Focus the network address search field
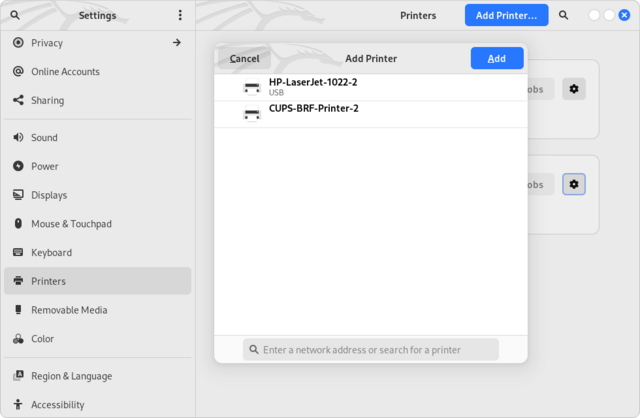Screen dimensions: 640x418 371,350
